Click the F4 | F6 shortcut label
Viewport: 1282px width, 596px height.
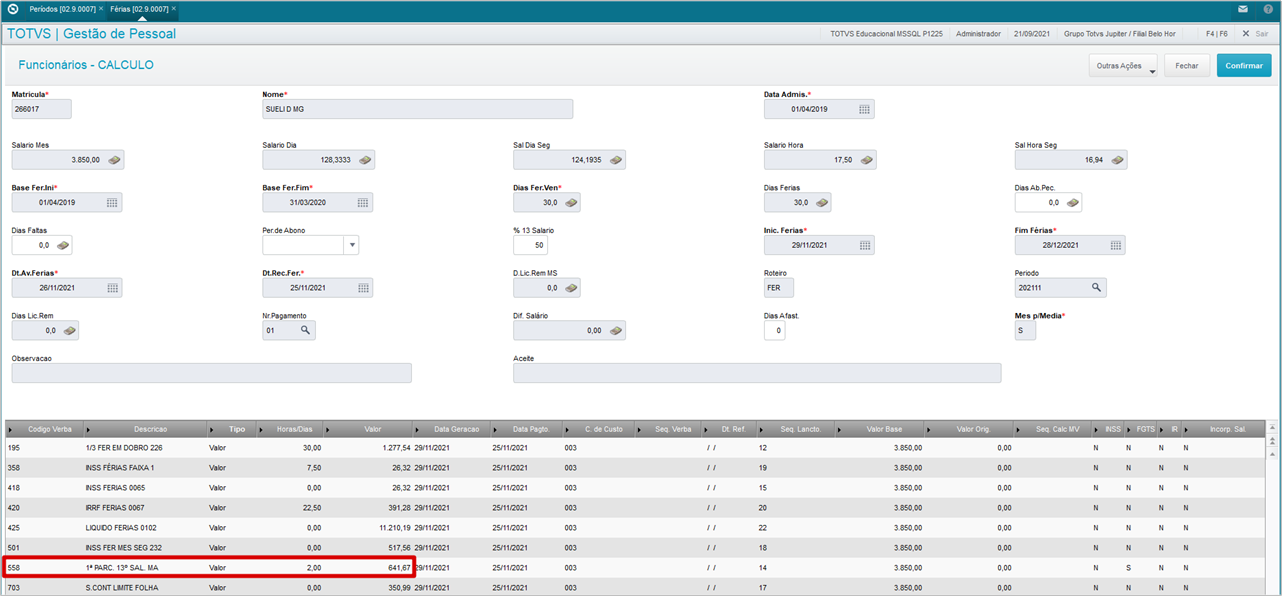(1216, 33)
